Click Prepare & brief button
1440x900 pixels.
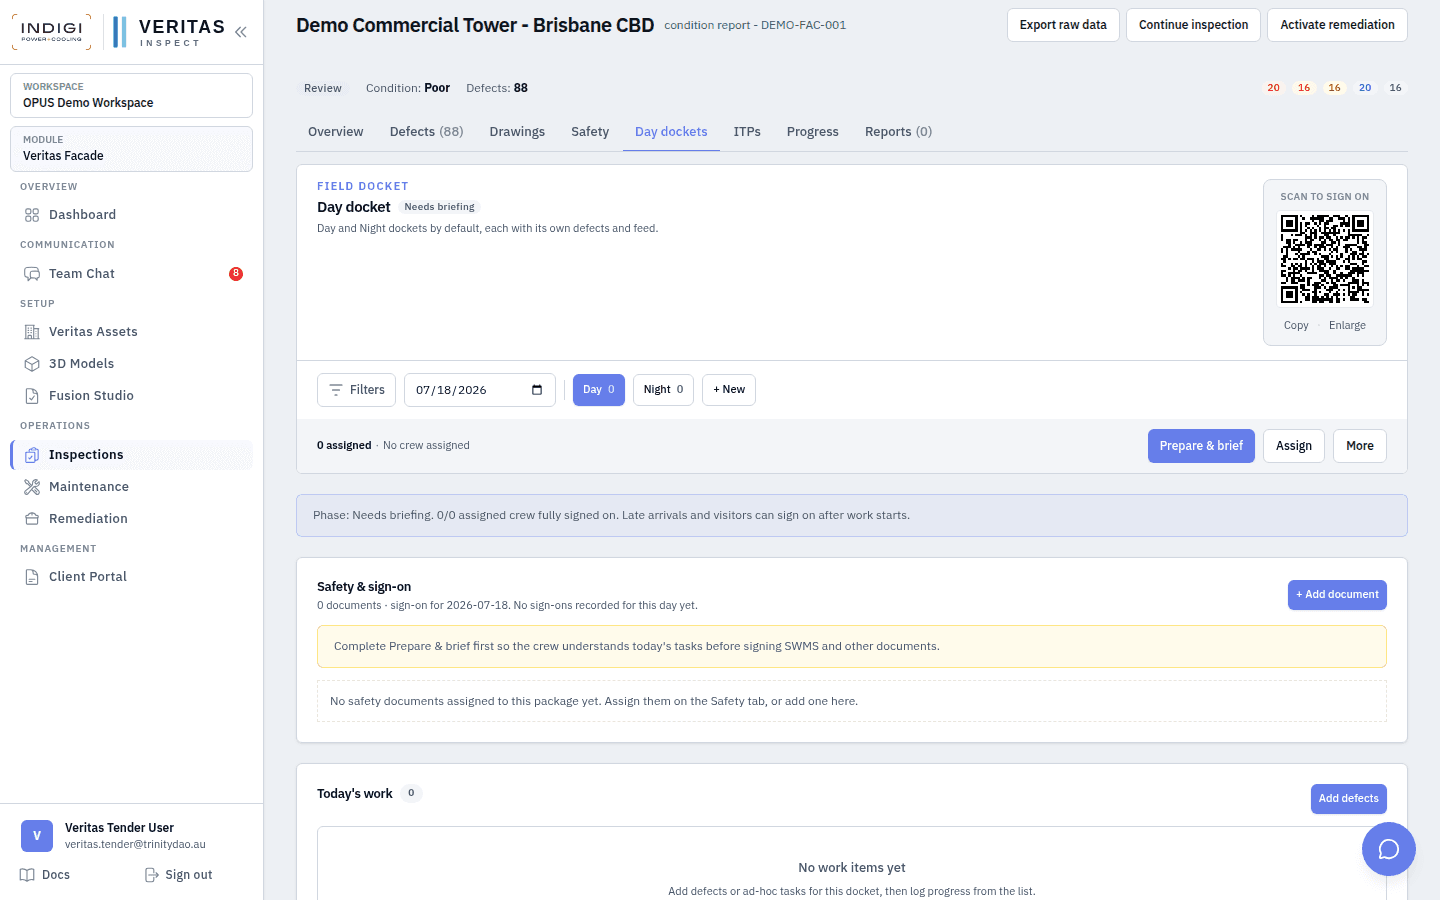(1201, 446)
